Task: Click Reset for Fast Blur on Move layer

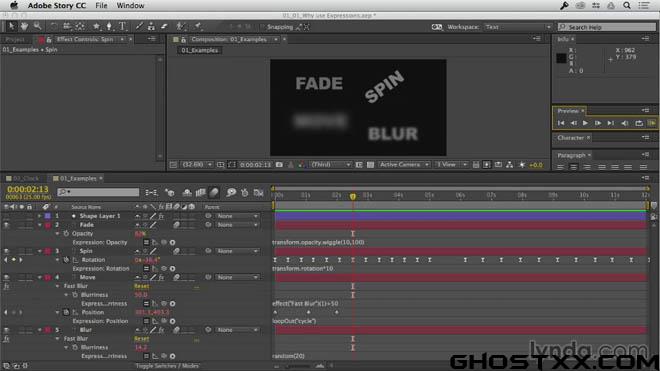Action: point(141,286)
